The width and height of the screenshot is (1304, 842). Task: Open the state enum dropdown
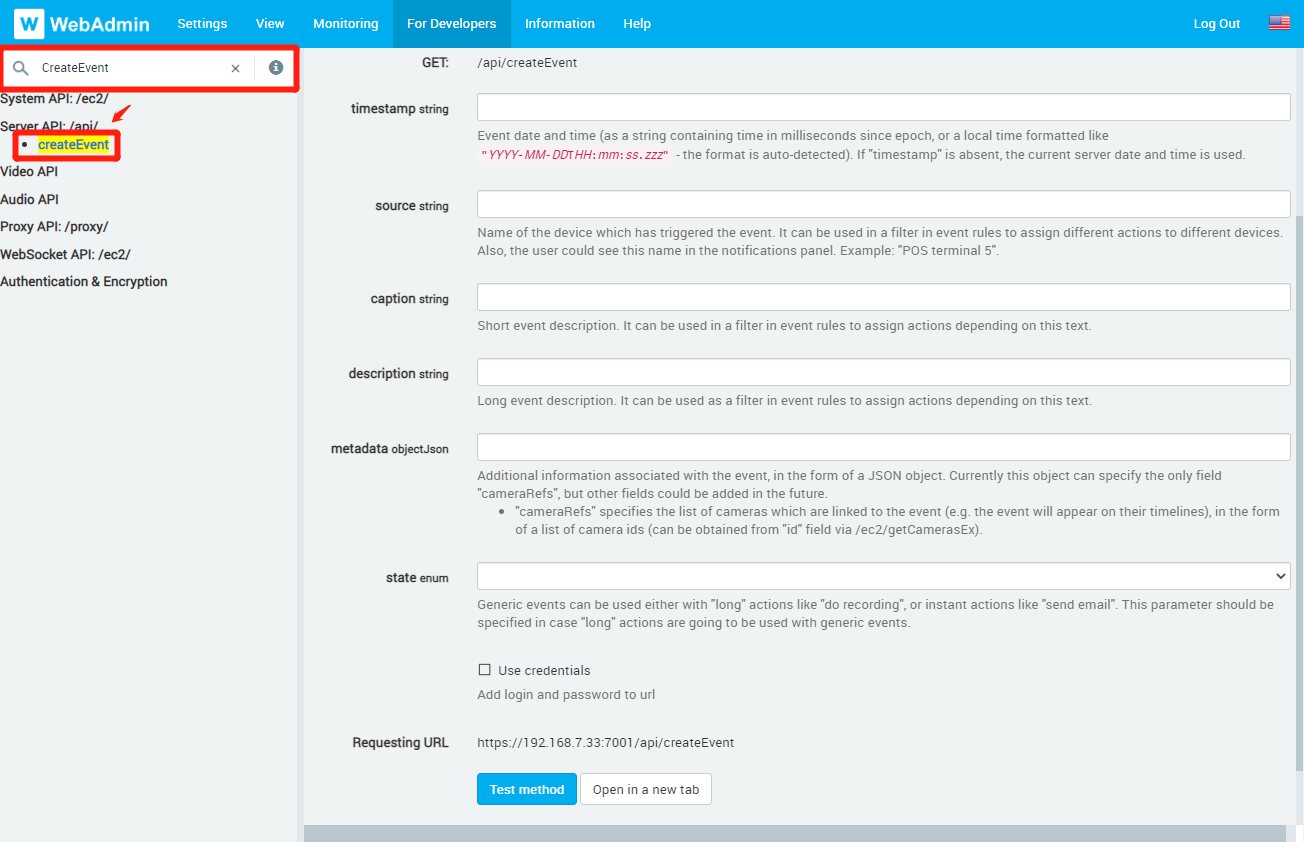[884, 576]
